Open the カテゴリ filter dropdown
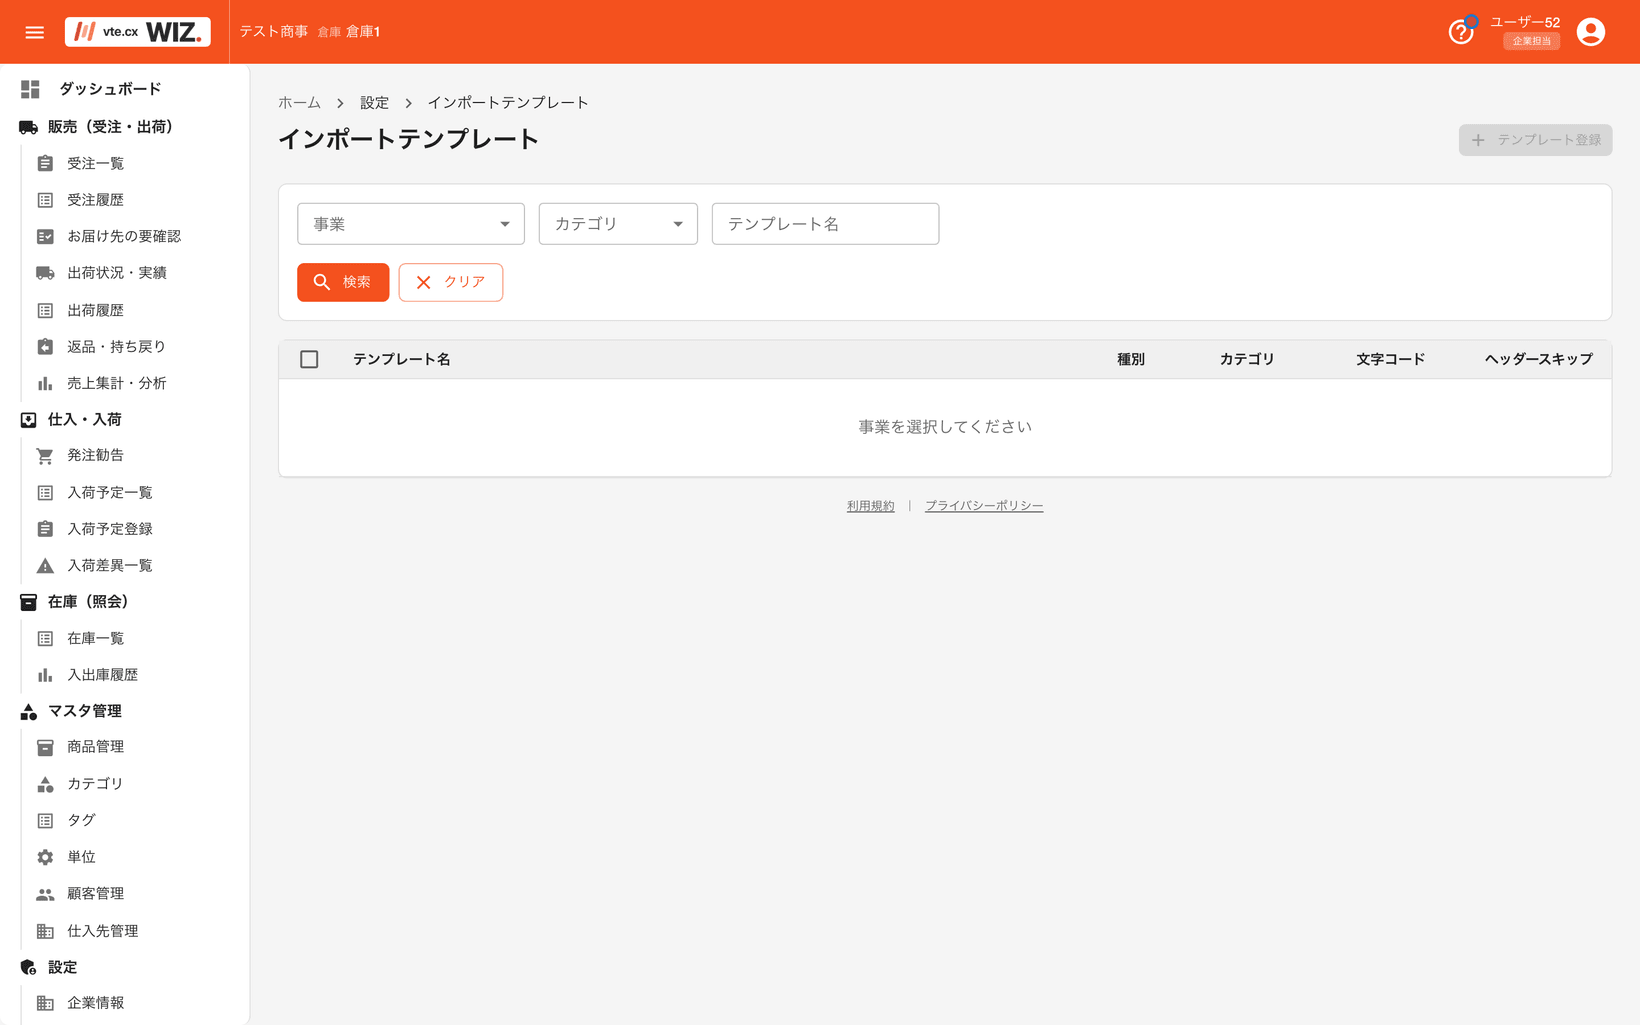The height and width of the screenshot is (1025, 1640). coord(618,224)
